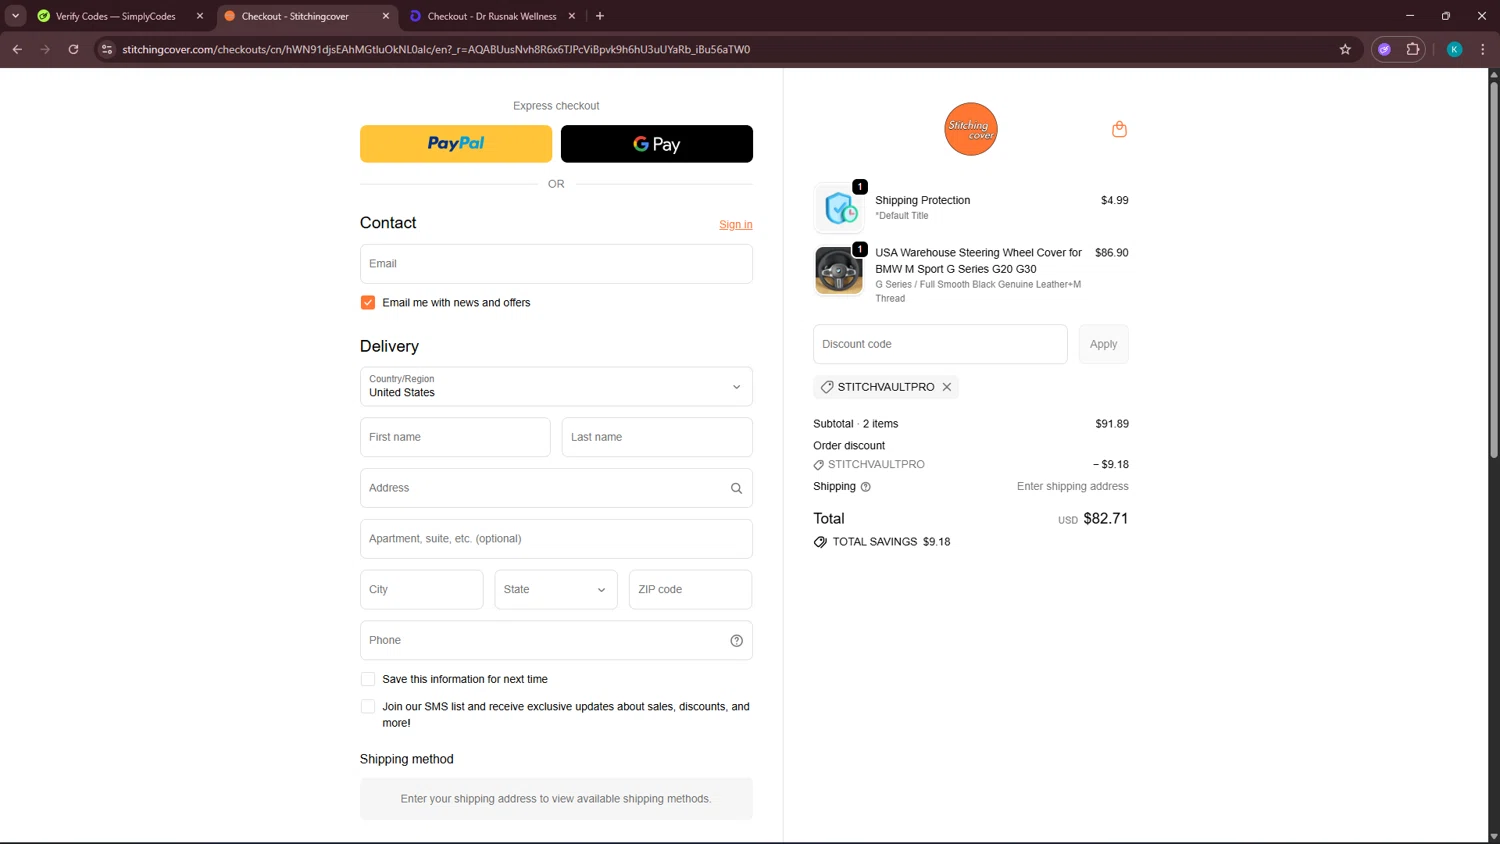Bookmark this page with the star icon

(1345, 49)
